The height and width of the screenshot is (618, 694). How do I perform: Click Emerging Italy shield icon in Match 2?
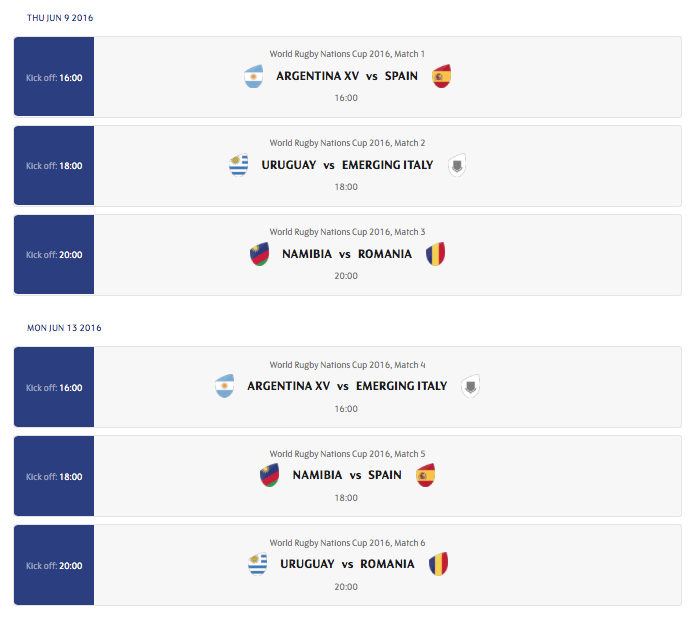tap(456, 166)
